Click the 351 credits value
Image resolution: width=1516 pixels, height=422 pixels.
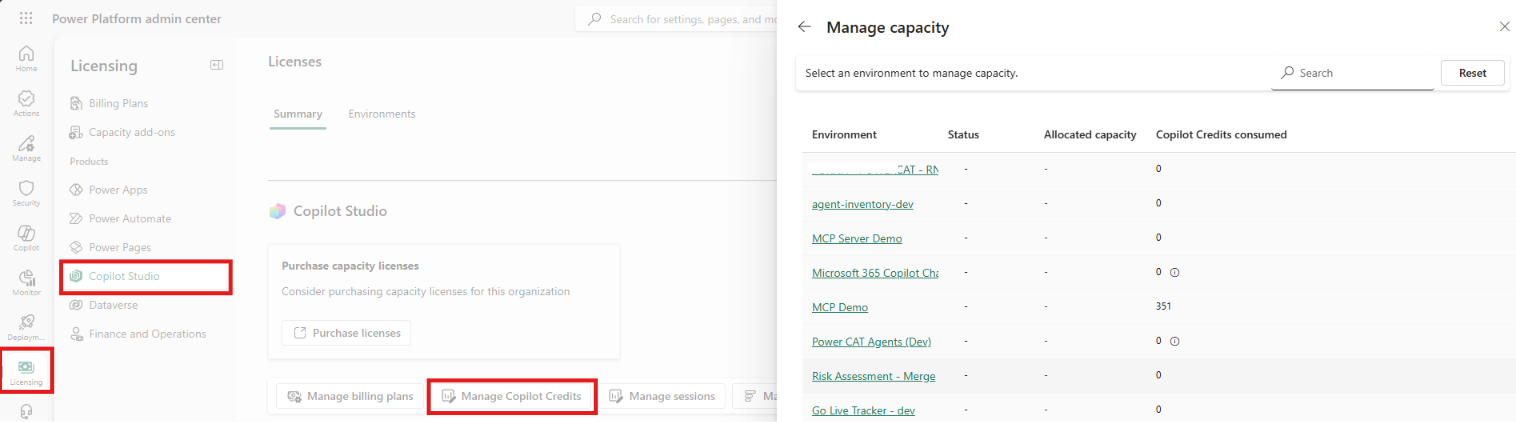point(1163,306)
